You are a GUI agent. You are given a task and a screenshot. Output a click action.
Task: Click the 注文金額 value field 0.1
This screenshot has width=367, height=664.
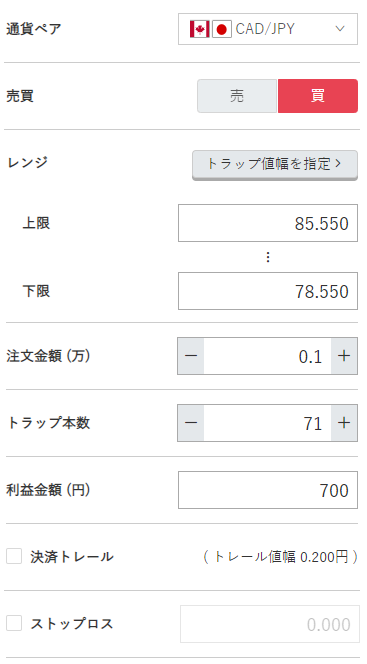tap(268, 356)
